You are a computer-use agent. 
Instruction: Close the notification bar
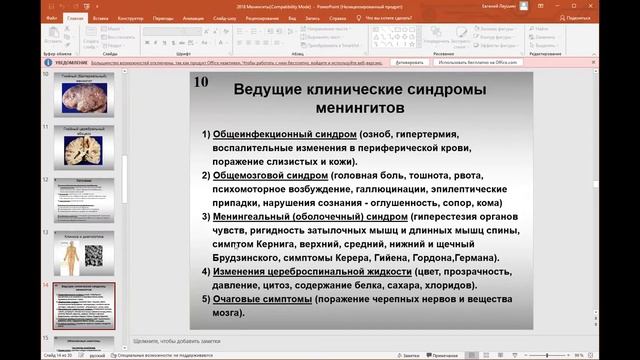point(593,62)
